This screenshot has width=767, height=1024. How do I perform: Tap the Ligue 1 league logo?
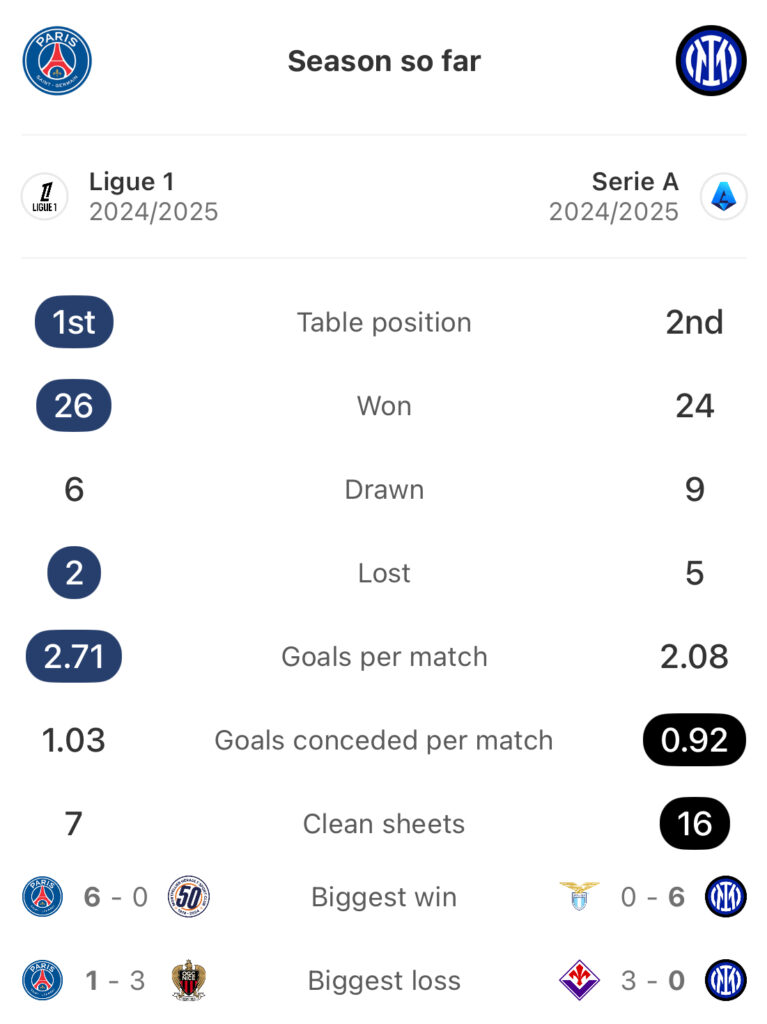point(44,196)
